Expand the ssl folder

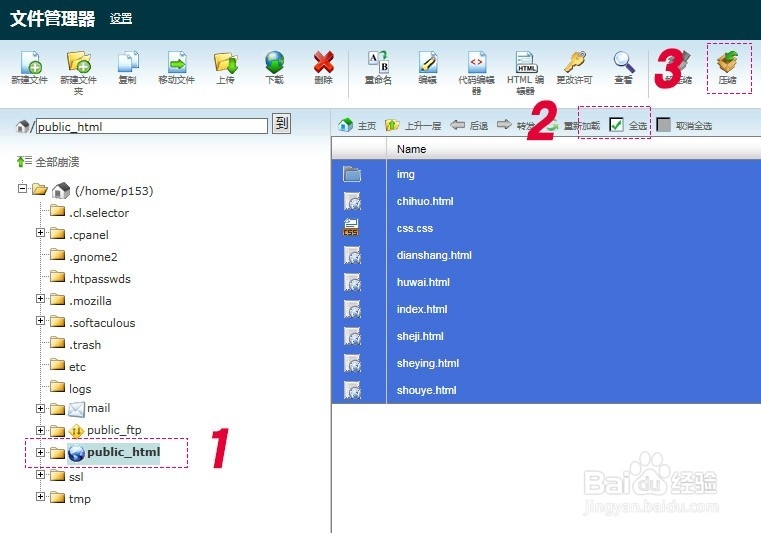coord(40,474)
